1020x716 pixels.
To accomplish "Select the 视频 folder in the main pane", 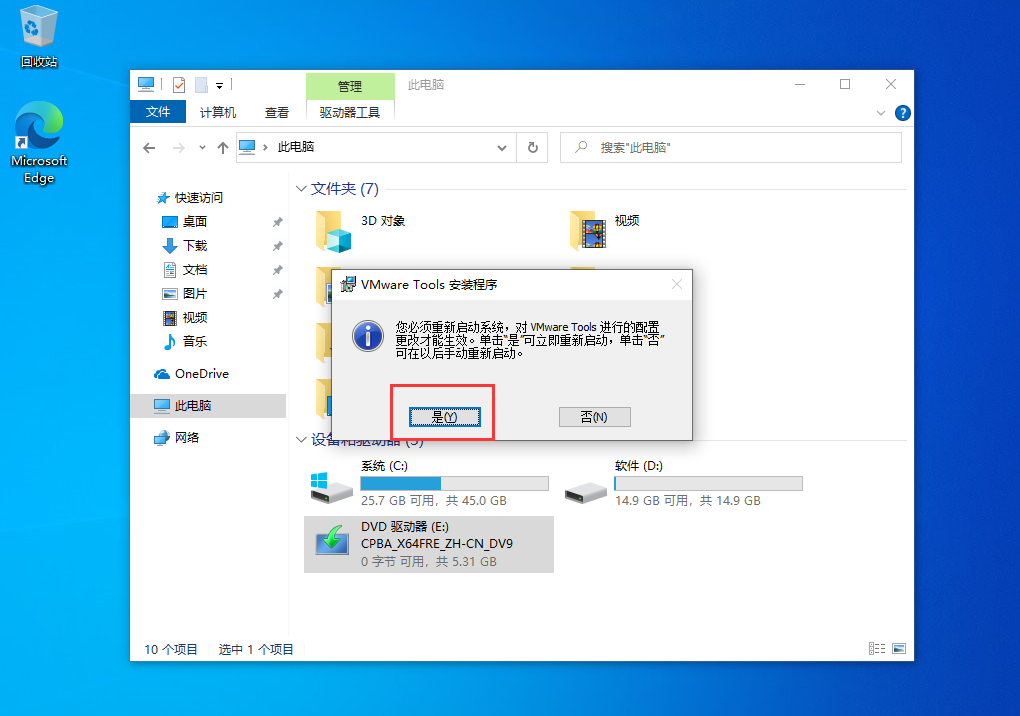I will click(605, 231).
